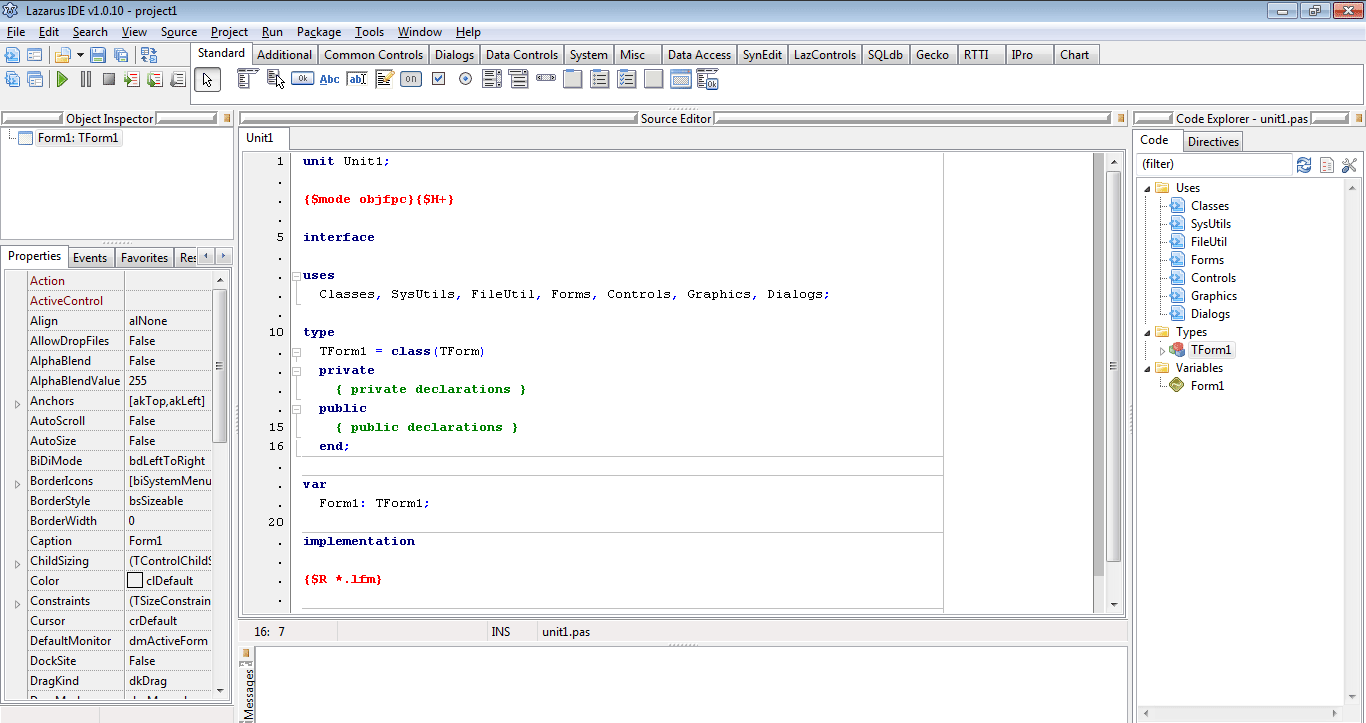Collapse the Variables folder in Code Explorer

(x=1145, y=367)
